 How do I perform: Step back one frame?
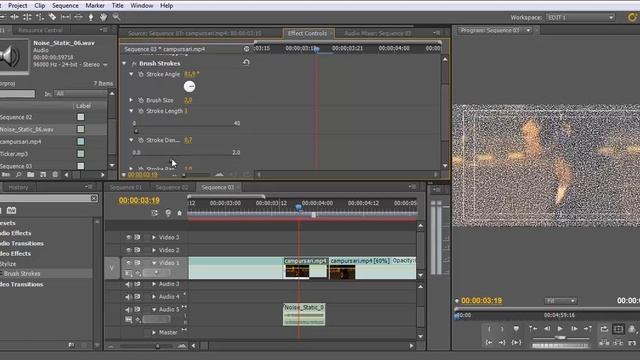(x=547, y=329)
